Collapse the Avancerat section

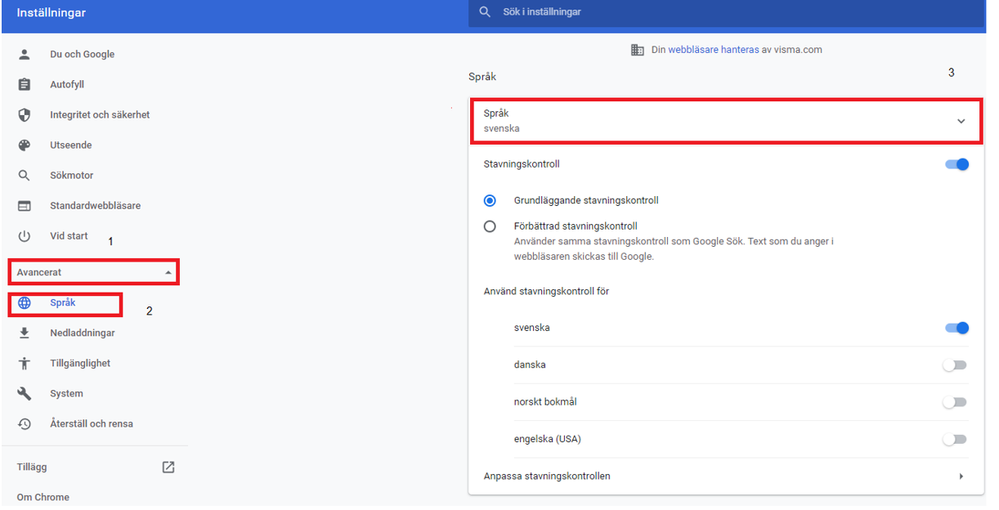point(94,272)
